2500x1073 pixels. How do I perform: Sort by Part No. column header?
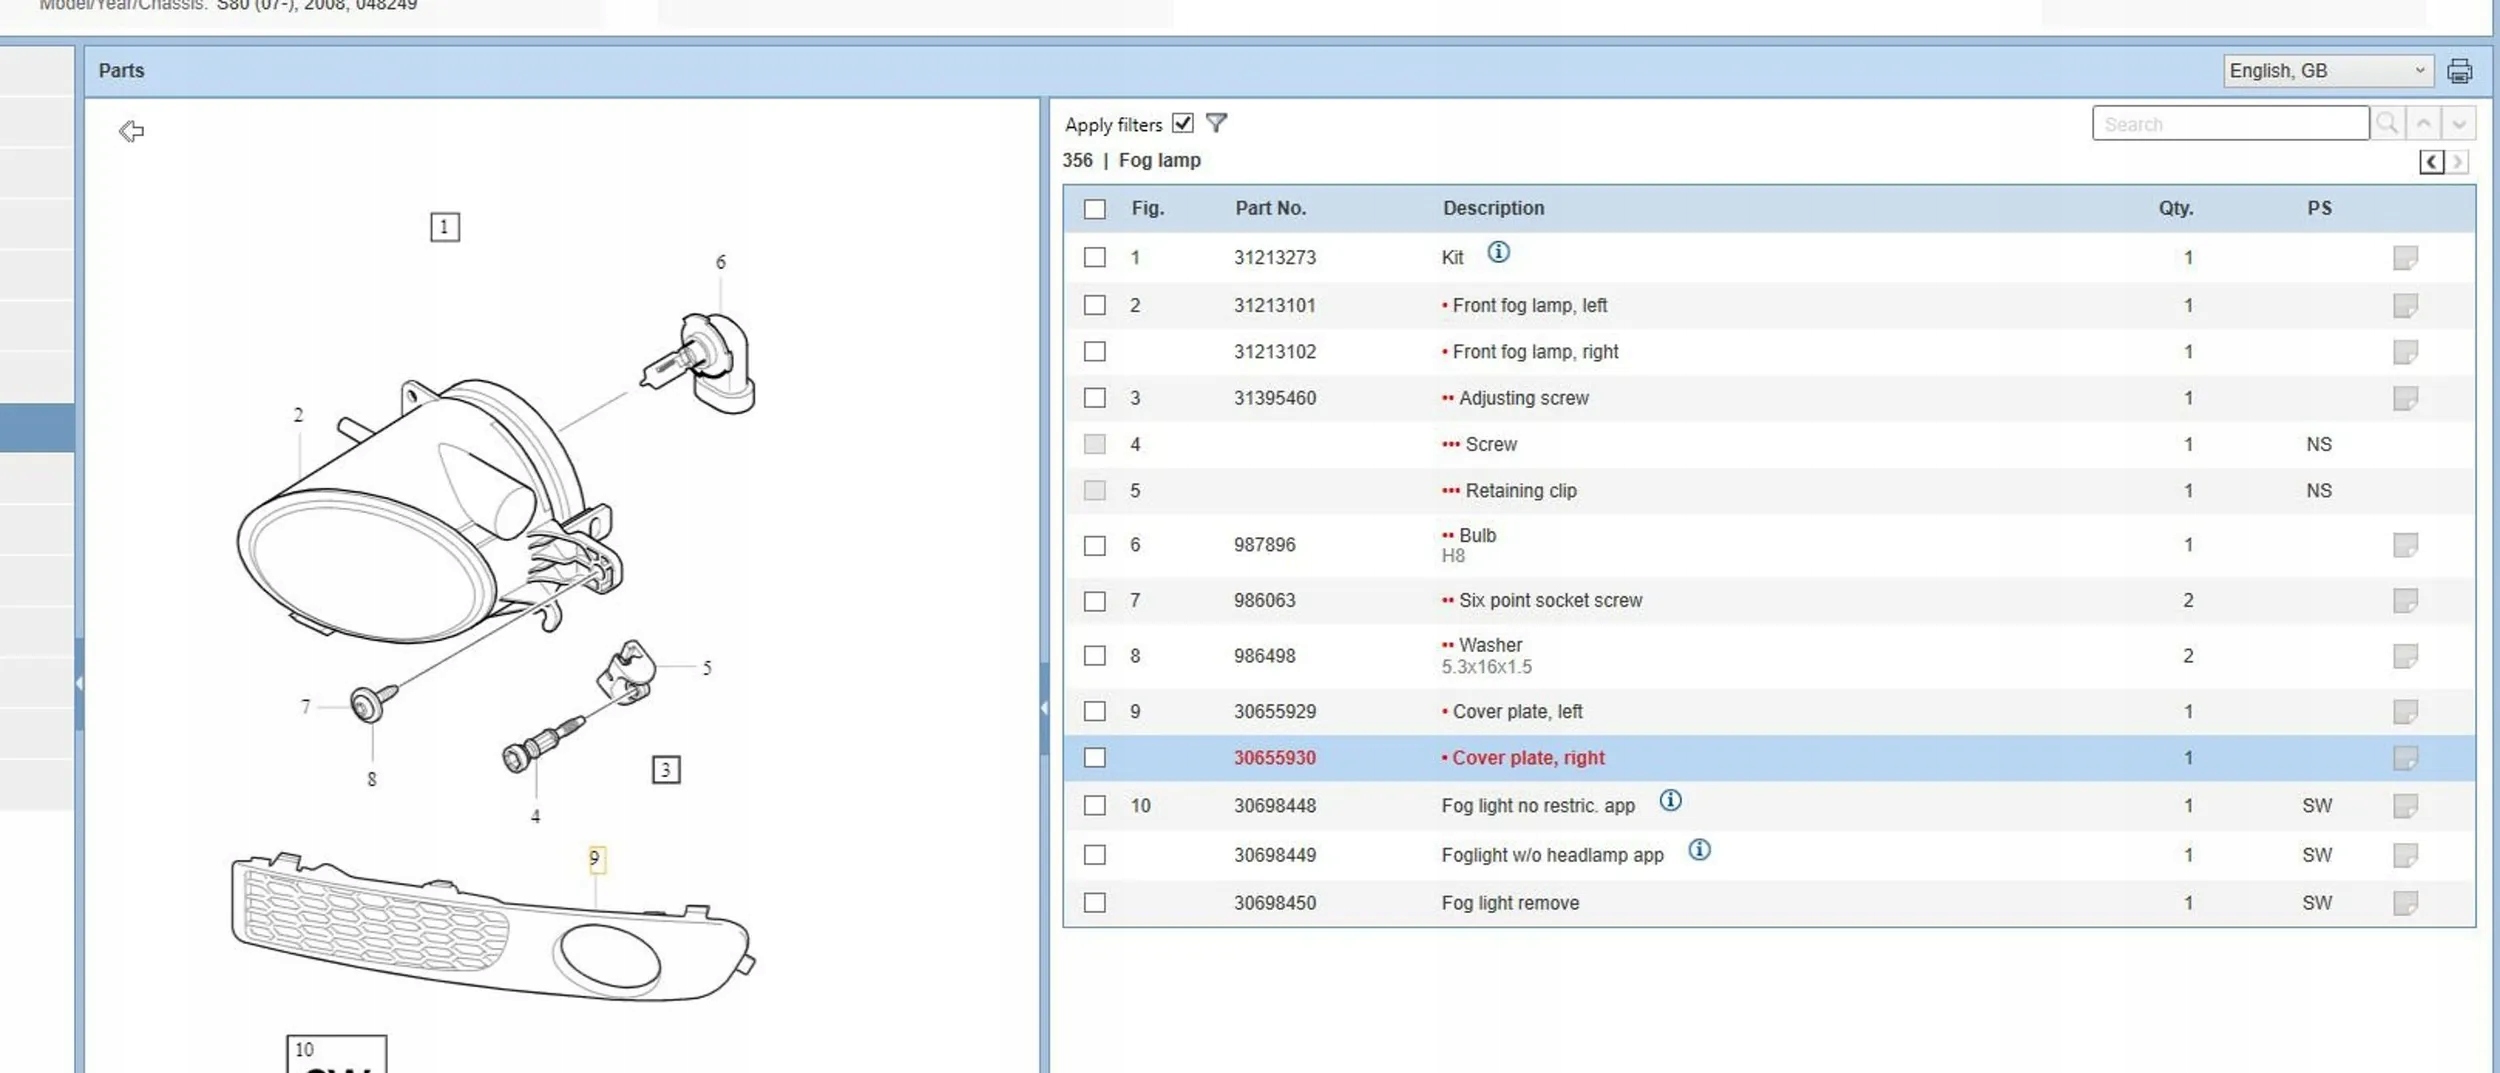tap(1270, 208)
